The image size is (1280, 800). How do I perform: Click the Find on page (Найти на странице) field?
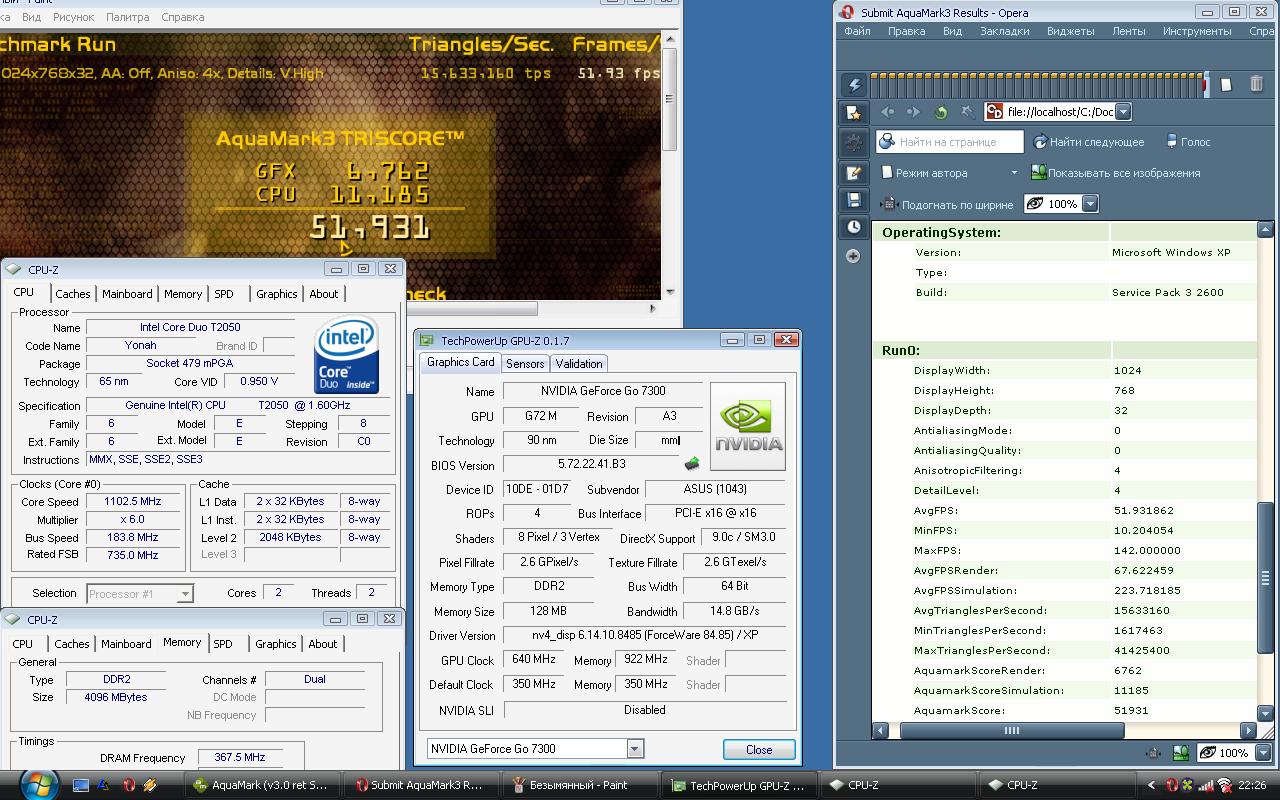click(x=950, y=142)
